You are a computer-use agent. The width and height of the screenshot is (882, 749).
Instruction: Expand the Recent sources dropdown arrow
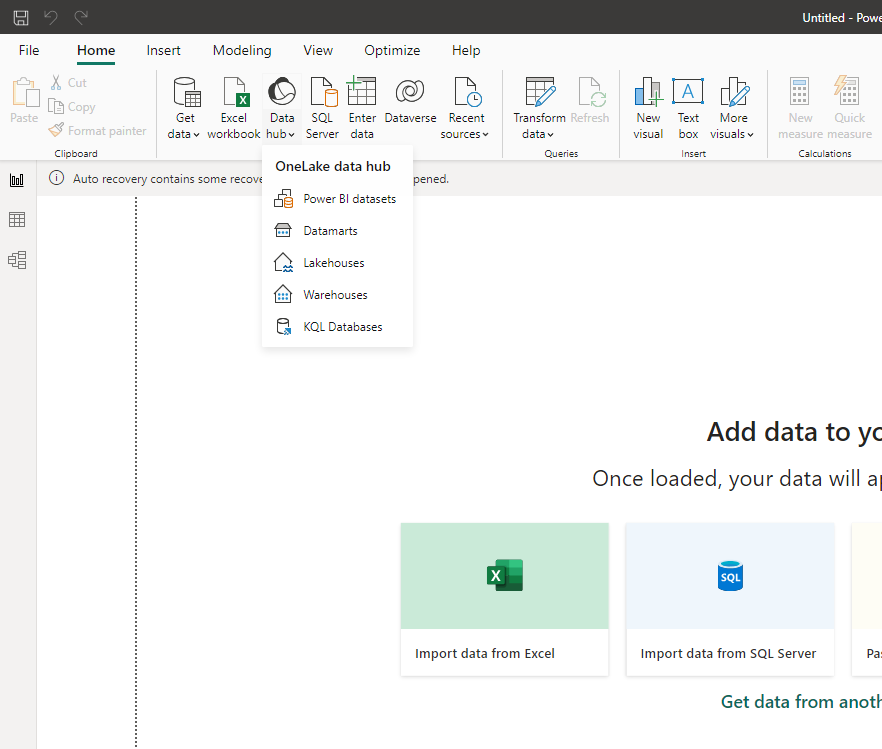[485, 135]
